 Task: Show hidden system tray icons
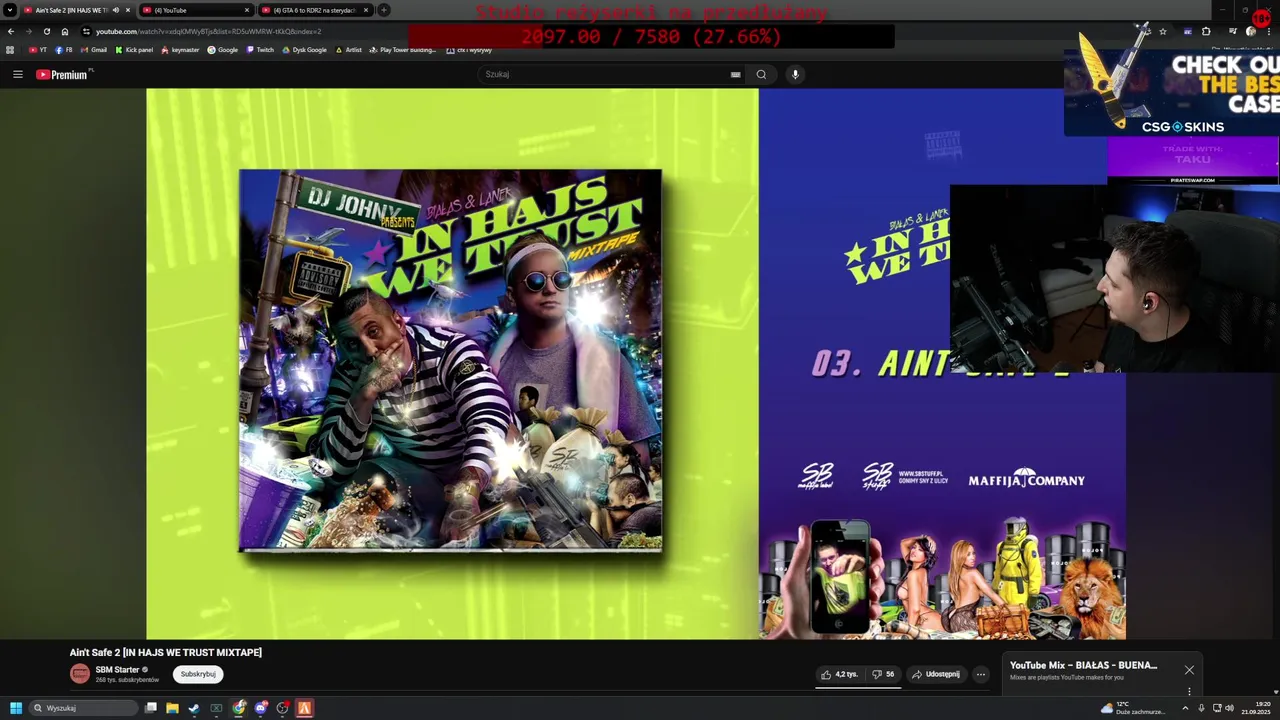pyautogui.click(x=1186, y=708)
